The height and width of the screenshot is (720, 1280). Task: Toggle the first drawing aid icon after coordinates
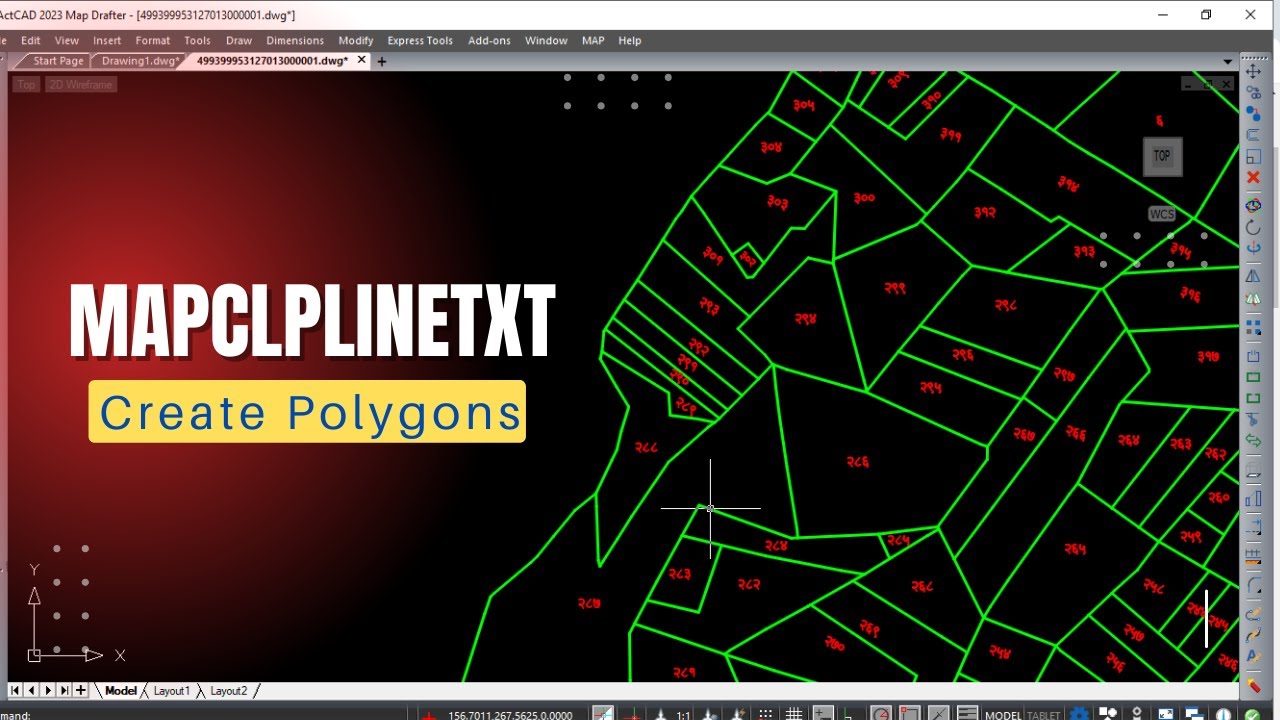[603, 713]
